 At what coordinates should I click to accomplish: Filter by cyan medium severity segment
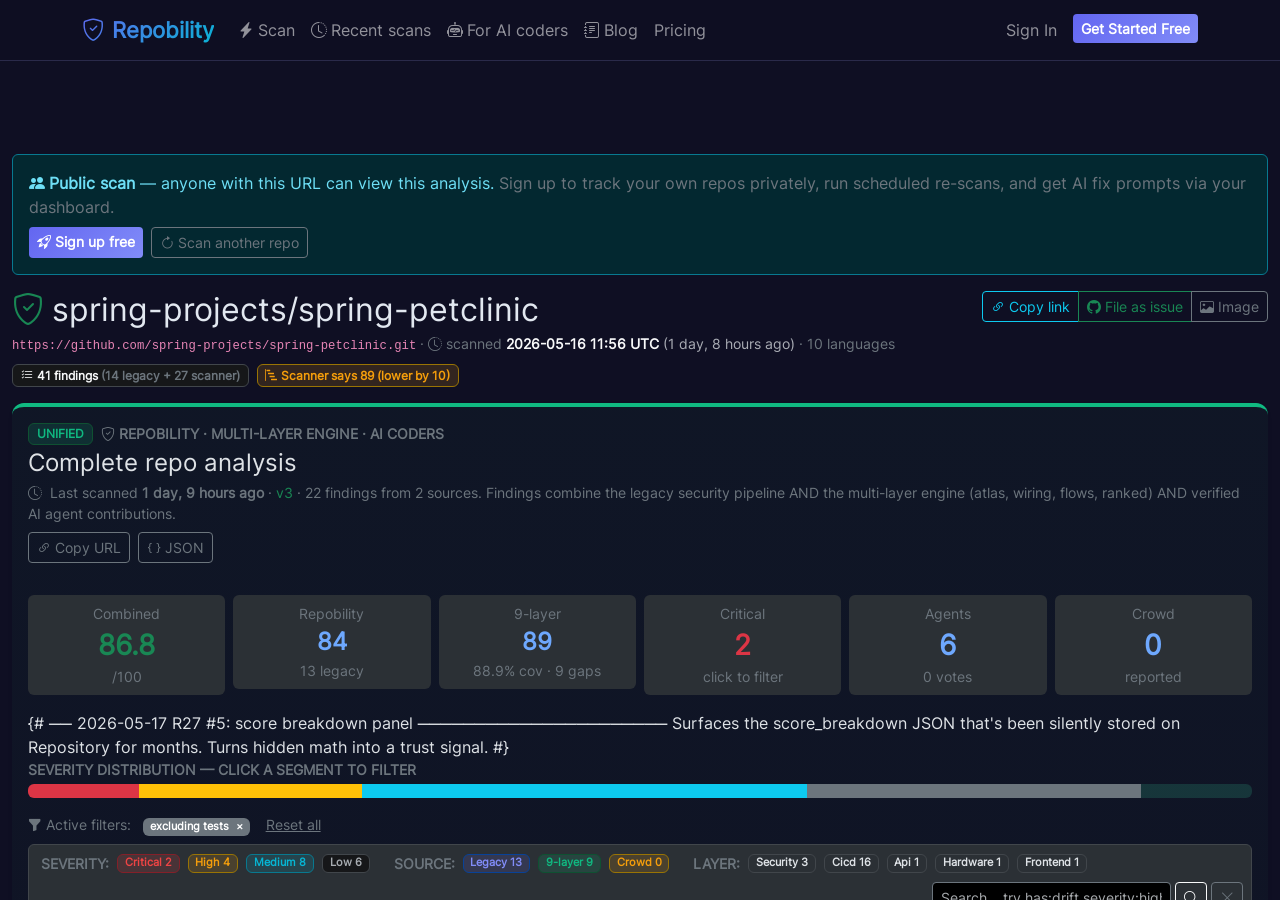click(x=584, y=791)
